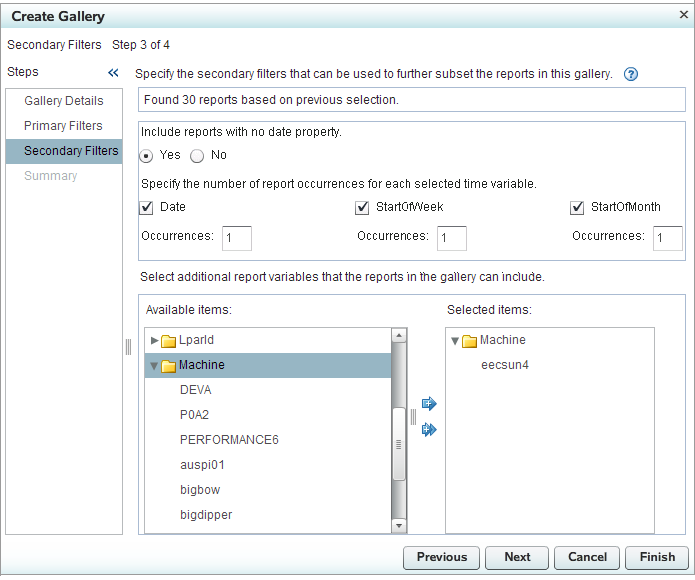Collapse the Steps panel with double chevron
Screen dimensions: 695x580
113,73
